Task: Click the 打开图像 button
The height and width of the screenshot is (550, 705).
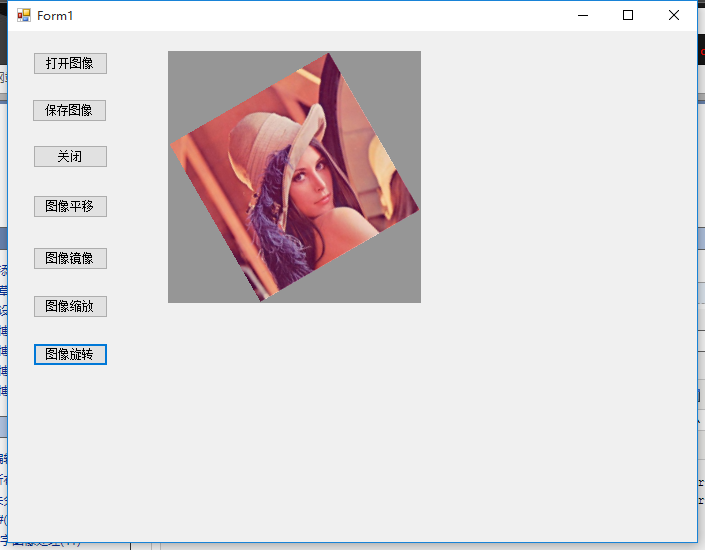Action: coord(70,63)
